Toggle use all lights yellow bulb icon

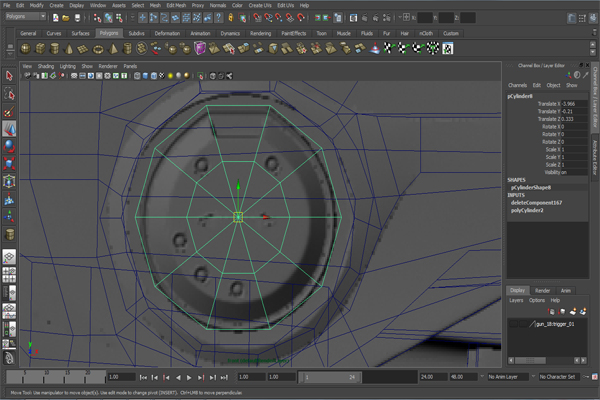(170, 76)
